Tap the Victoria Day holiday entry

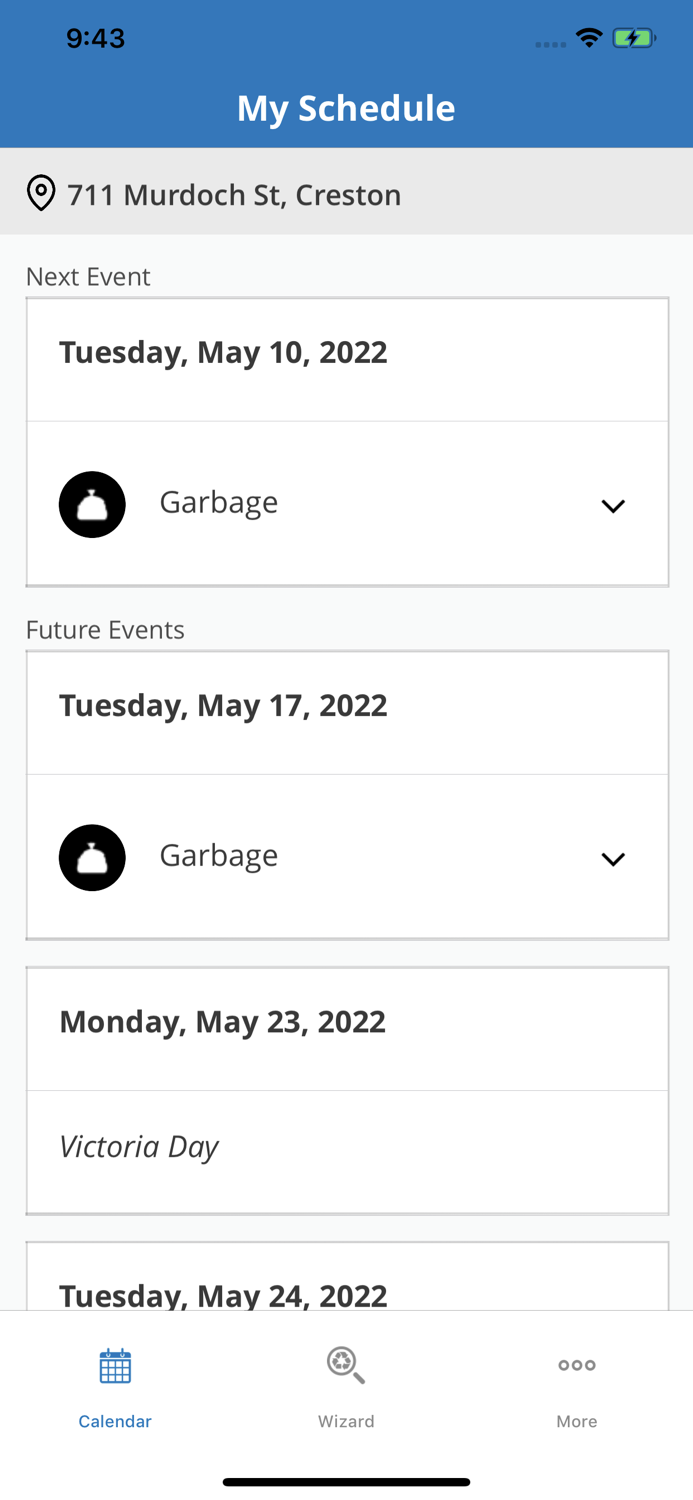pos(139,1147)
